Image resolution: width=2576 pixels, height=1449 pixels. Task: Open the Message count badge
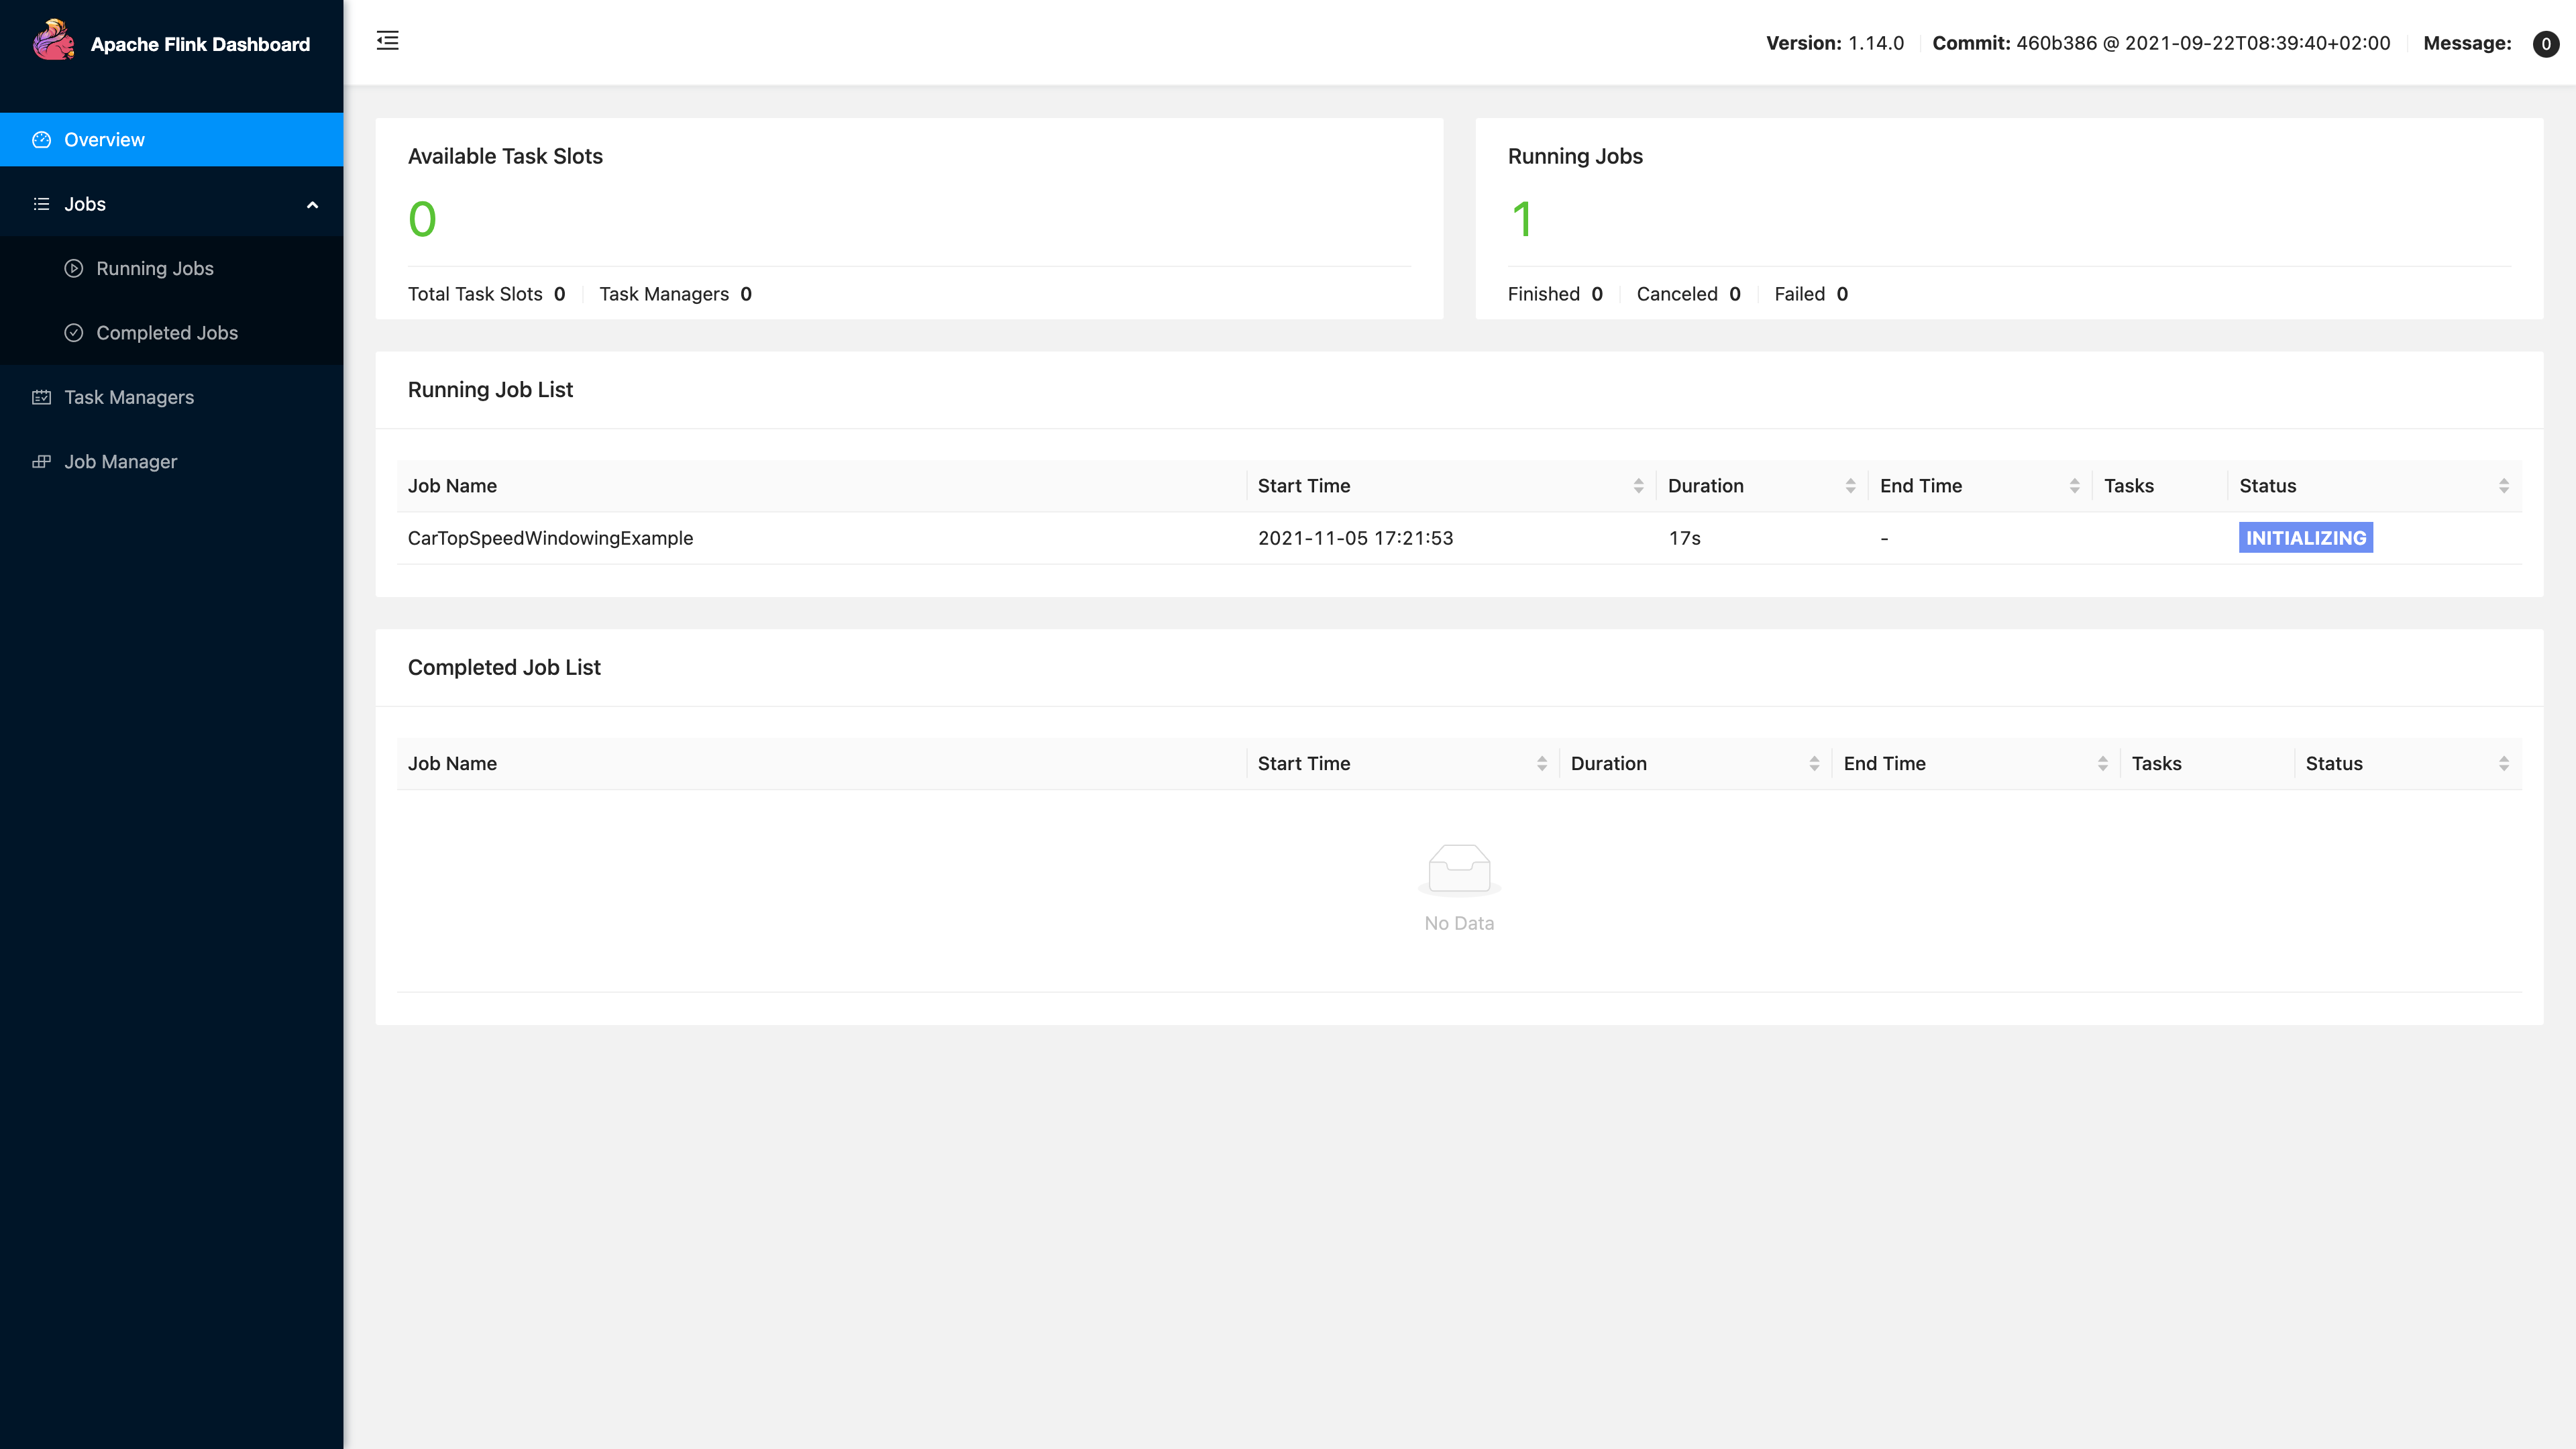pyautogui.click(x=2545, y=43)
